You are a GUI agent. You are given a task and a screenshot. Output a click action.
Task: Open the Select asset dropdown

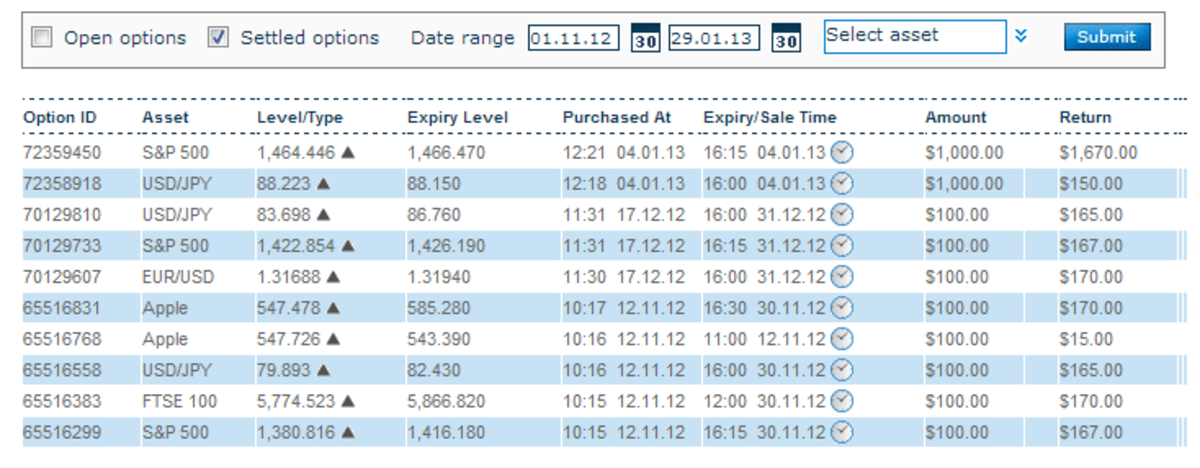914,36
